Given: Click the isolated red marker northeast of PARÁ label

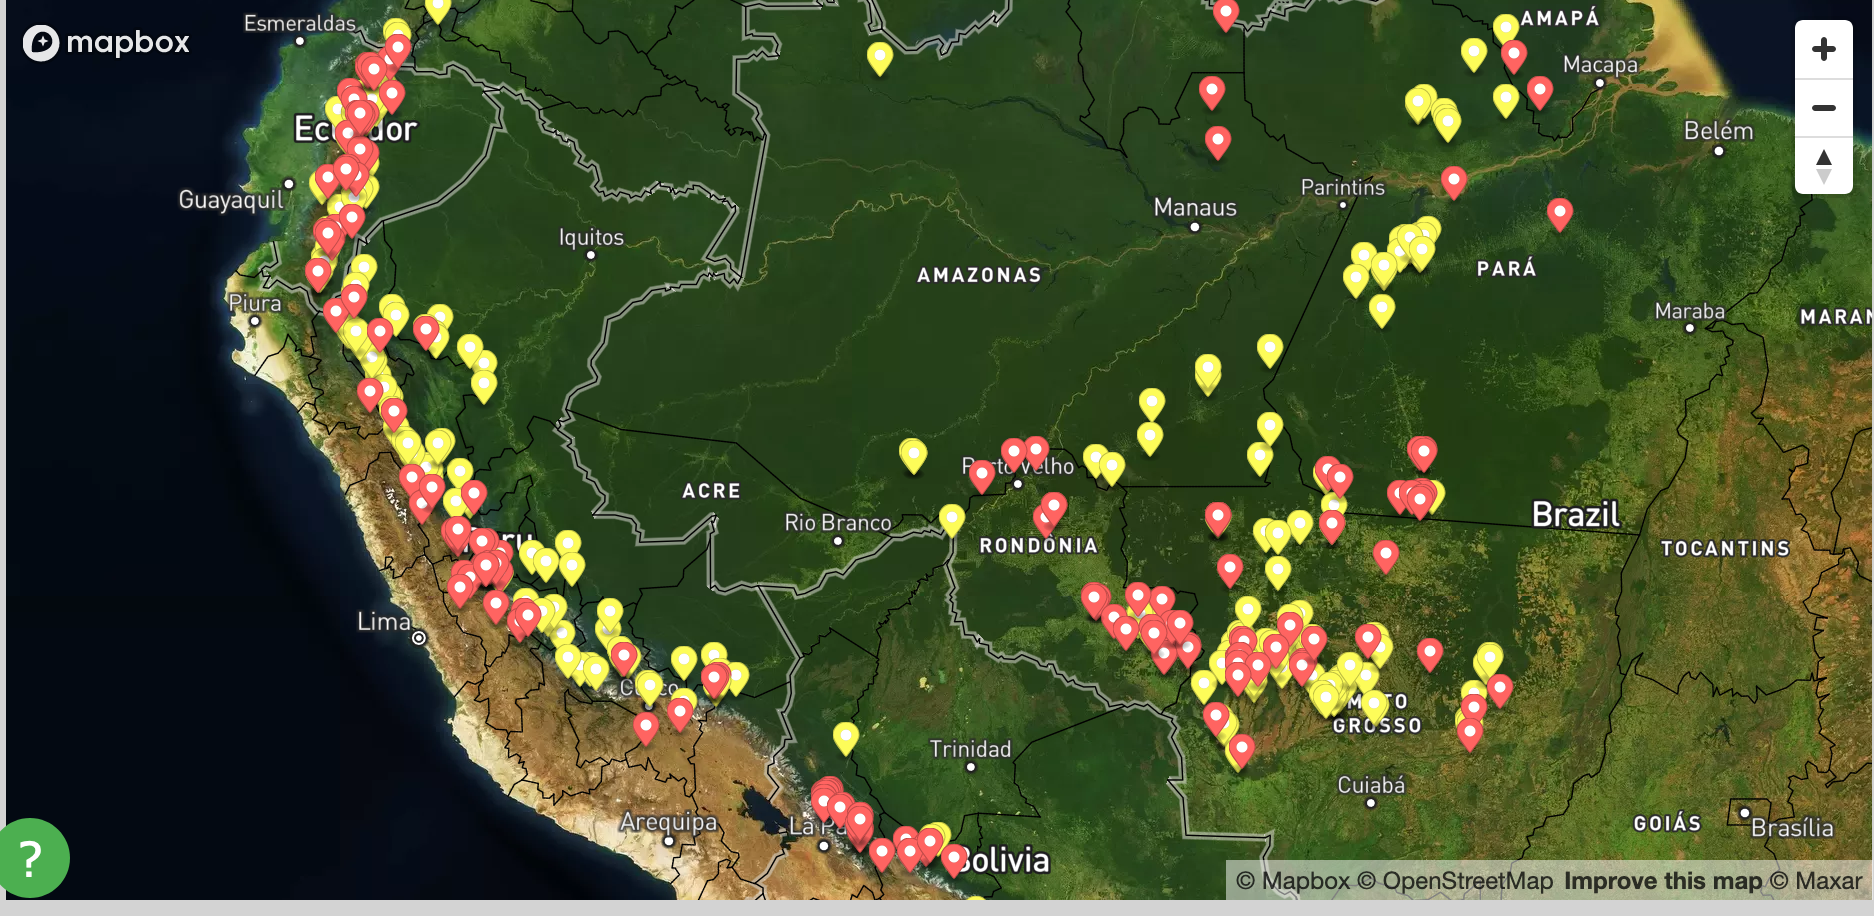Looking at the screenshot, I should (1559, 212).
